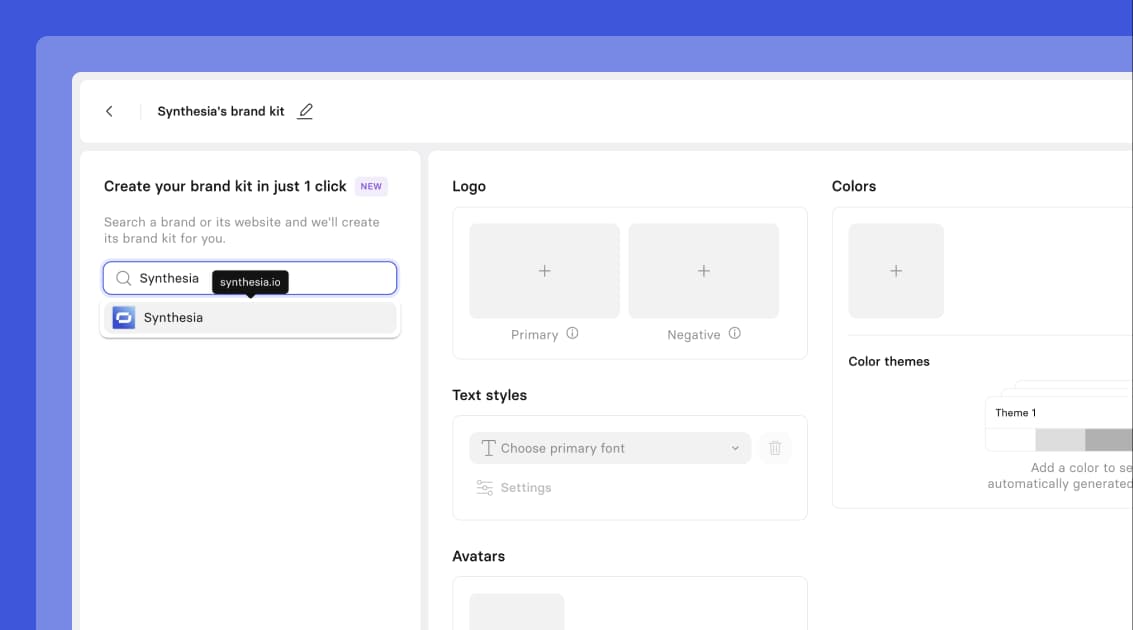Select the Theme 1 color theme card
Viewport: 1133px width, 630px height.
tap(1059, 423)
